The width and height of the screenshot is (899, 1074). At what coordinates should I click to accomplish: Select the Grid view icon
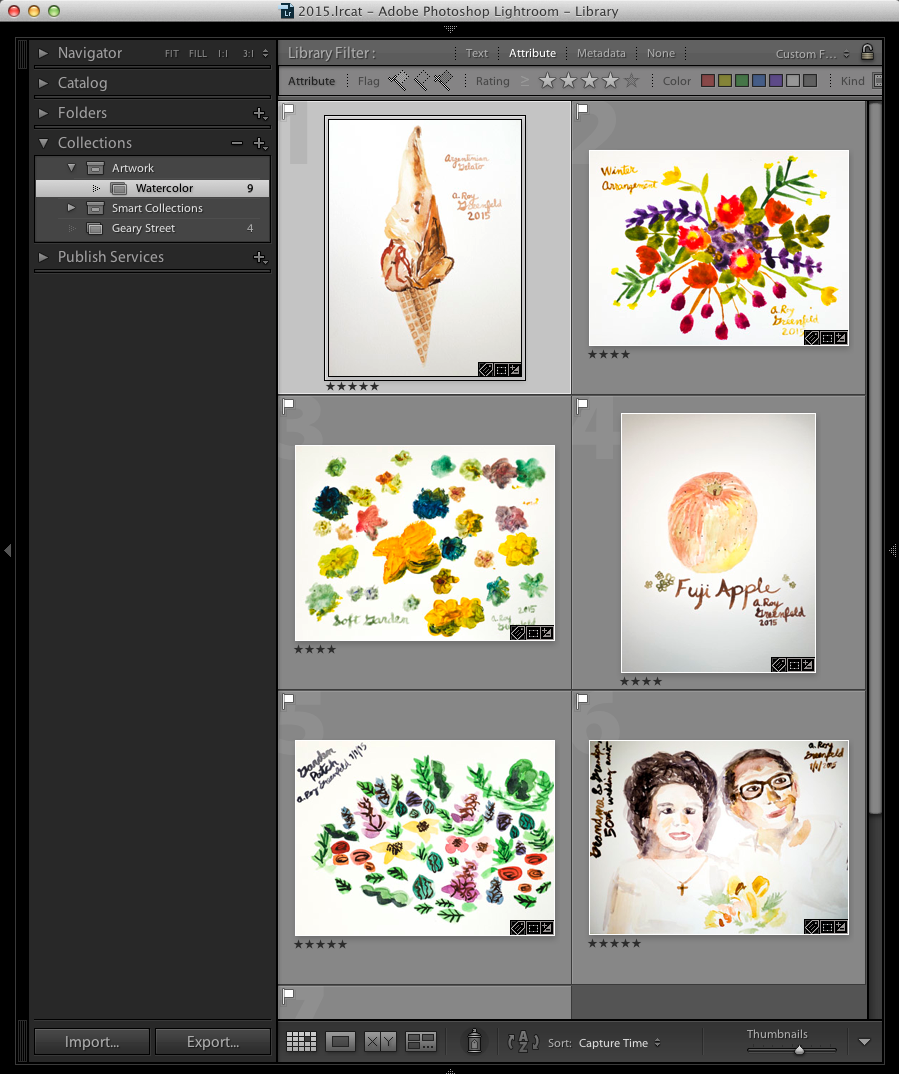point(301,1042)
